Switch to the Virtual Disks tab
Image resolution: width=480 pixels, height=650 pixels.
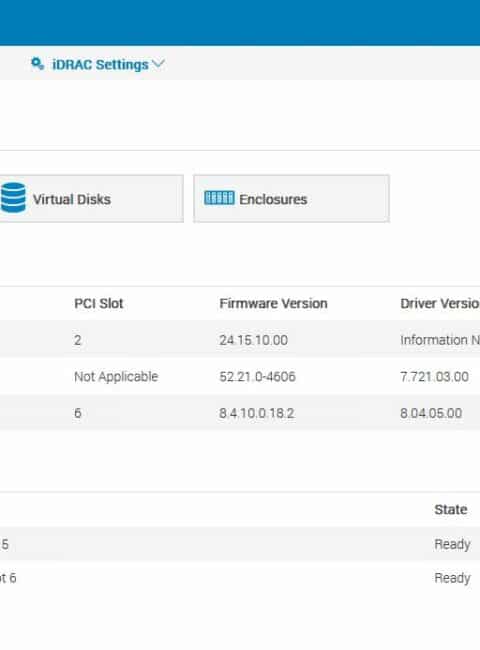click(x=91, y=199)
